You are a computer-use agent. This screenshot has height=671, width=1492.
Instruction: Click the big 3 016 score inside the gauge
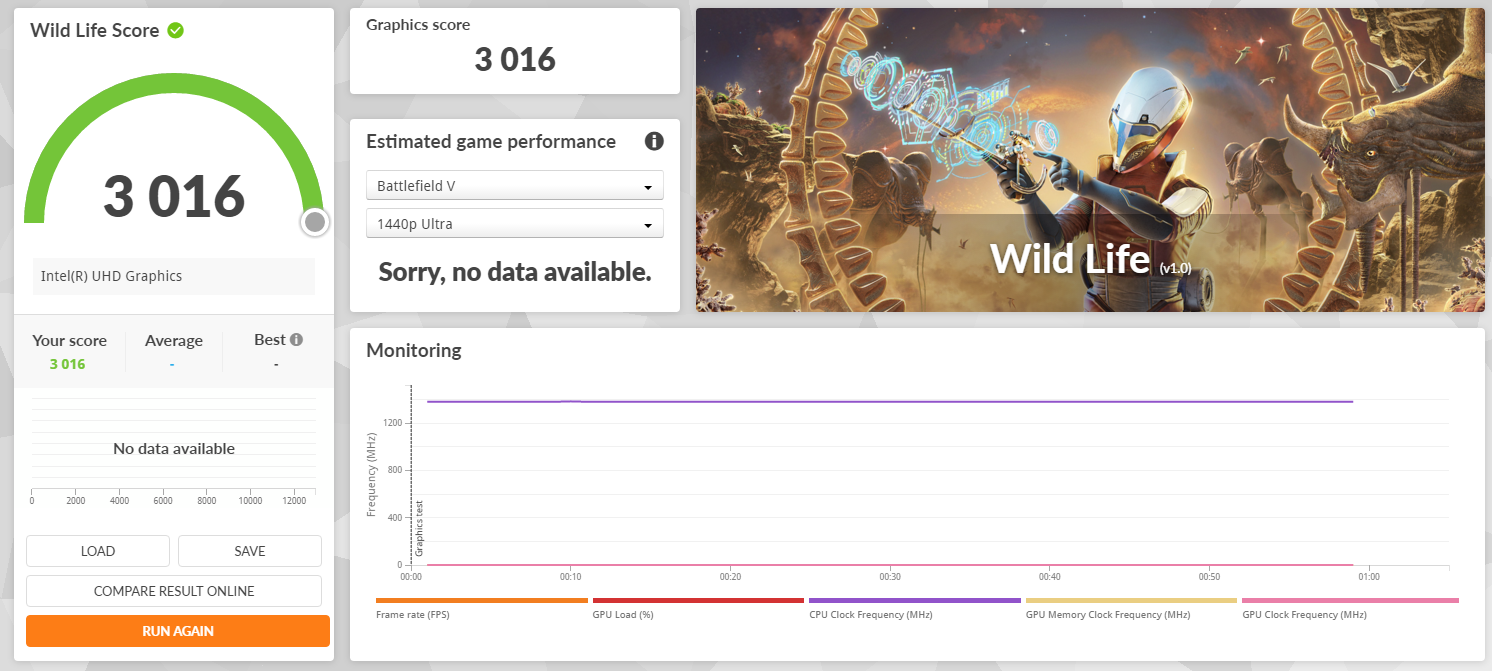pos(174,196)
